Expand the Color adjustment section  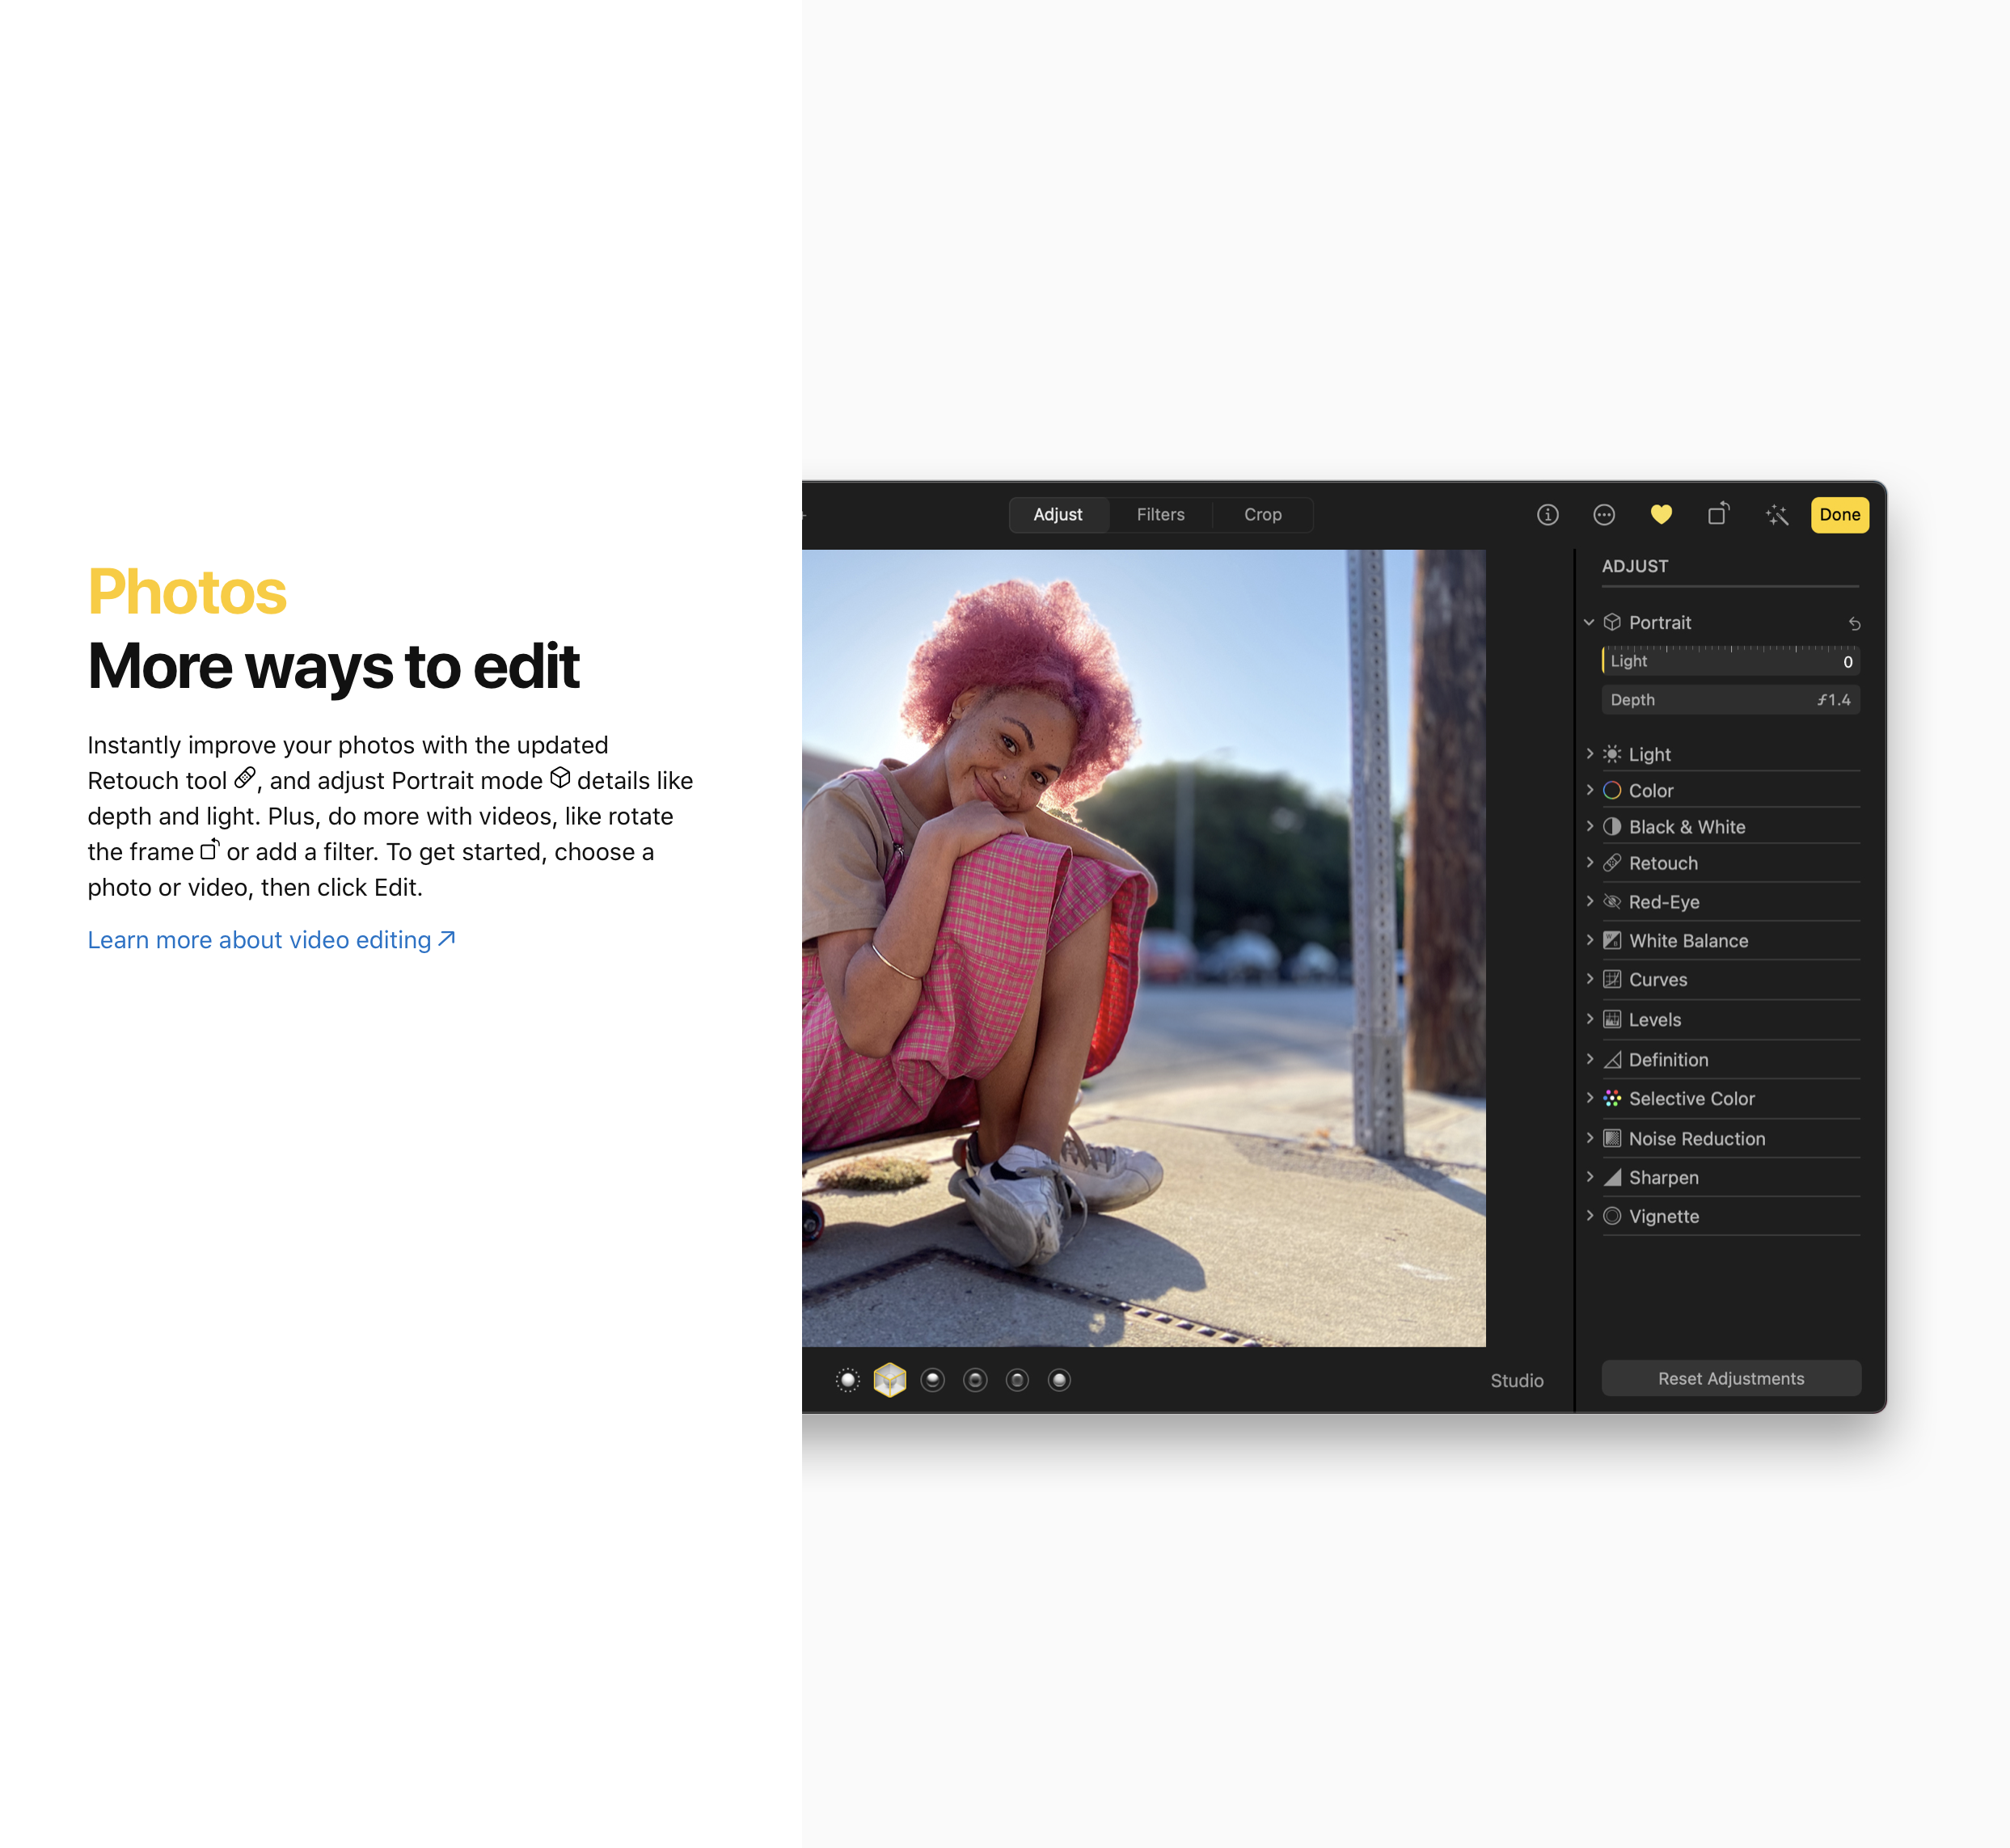[x=1589, y=790]
